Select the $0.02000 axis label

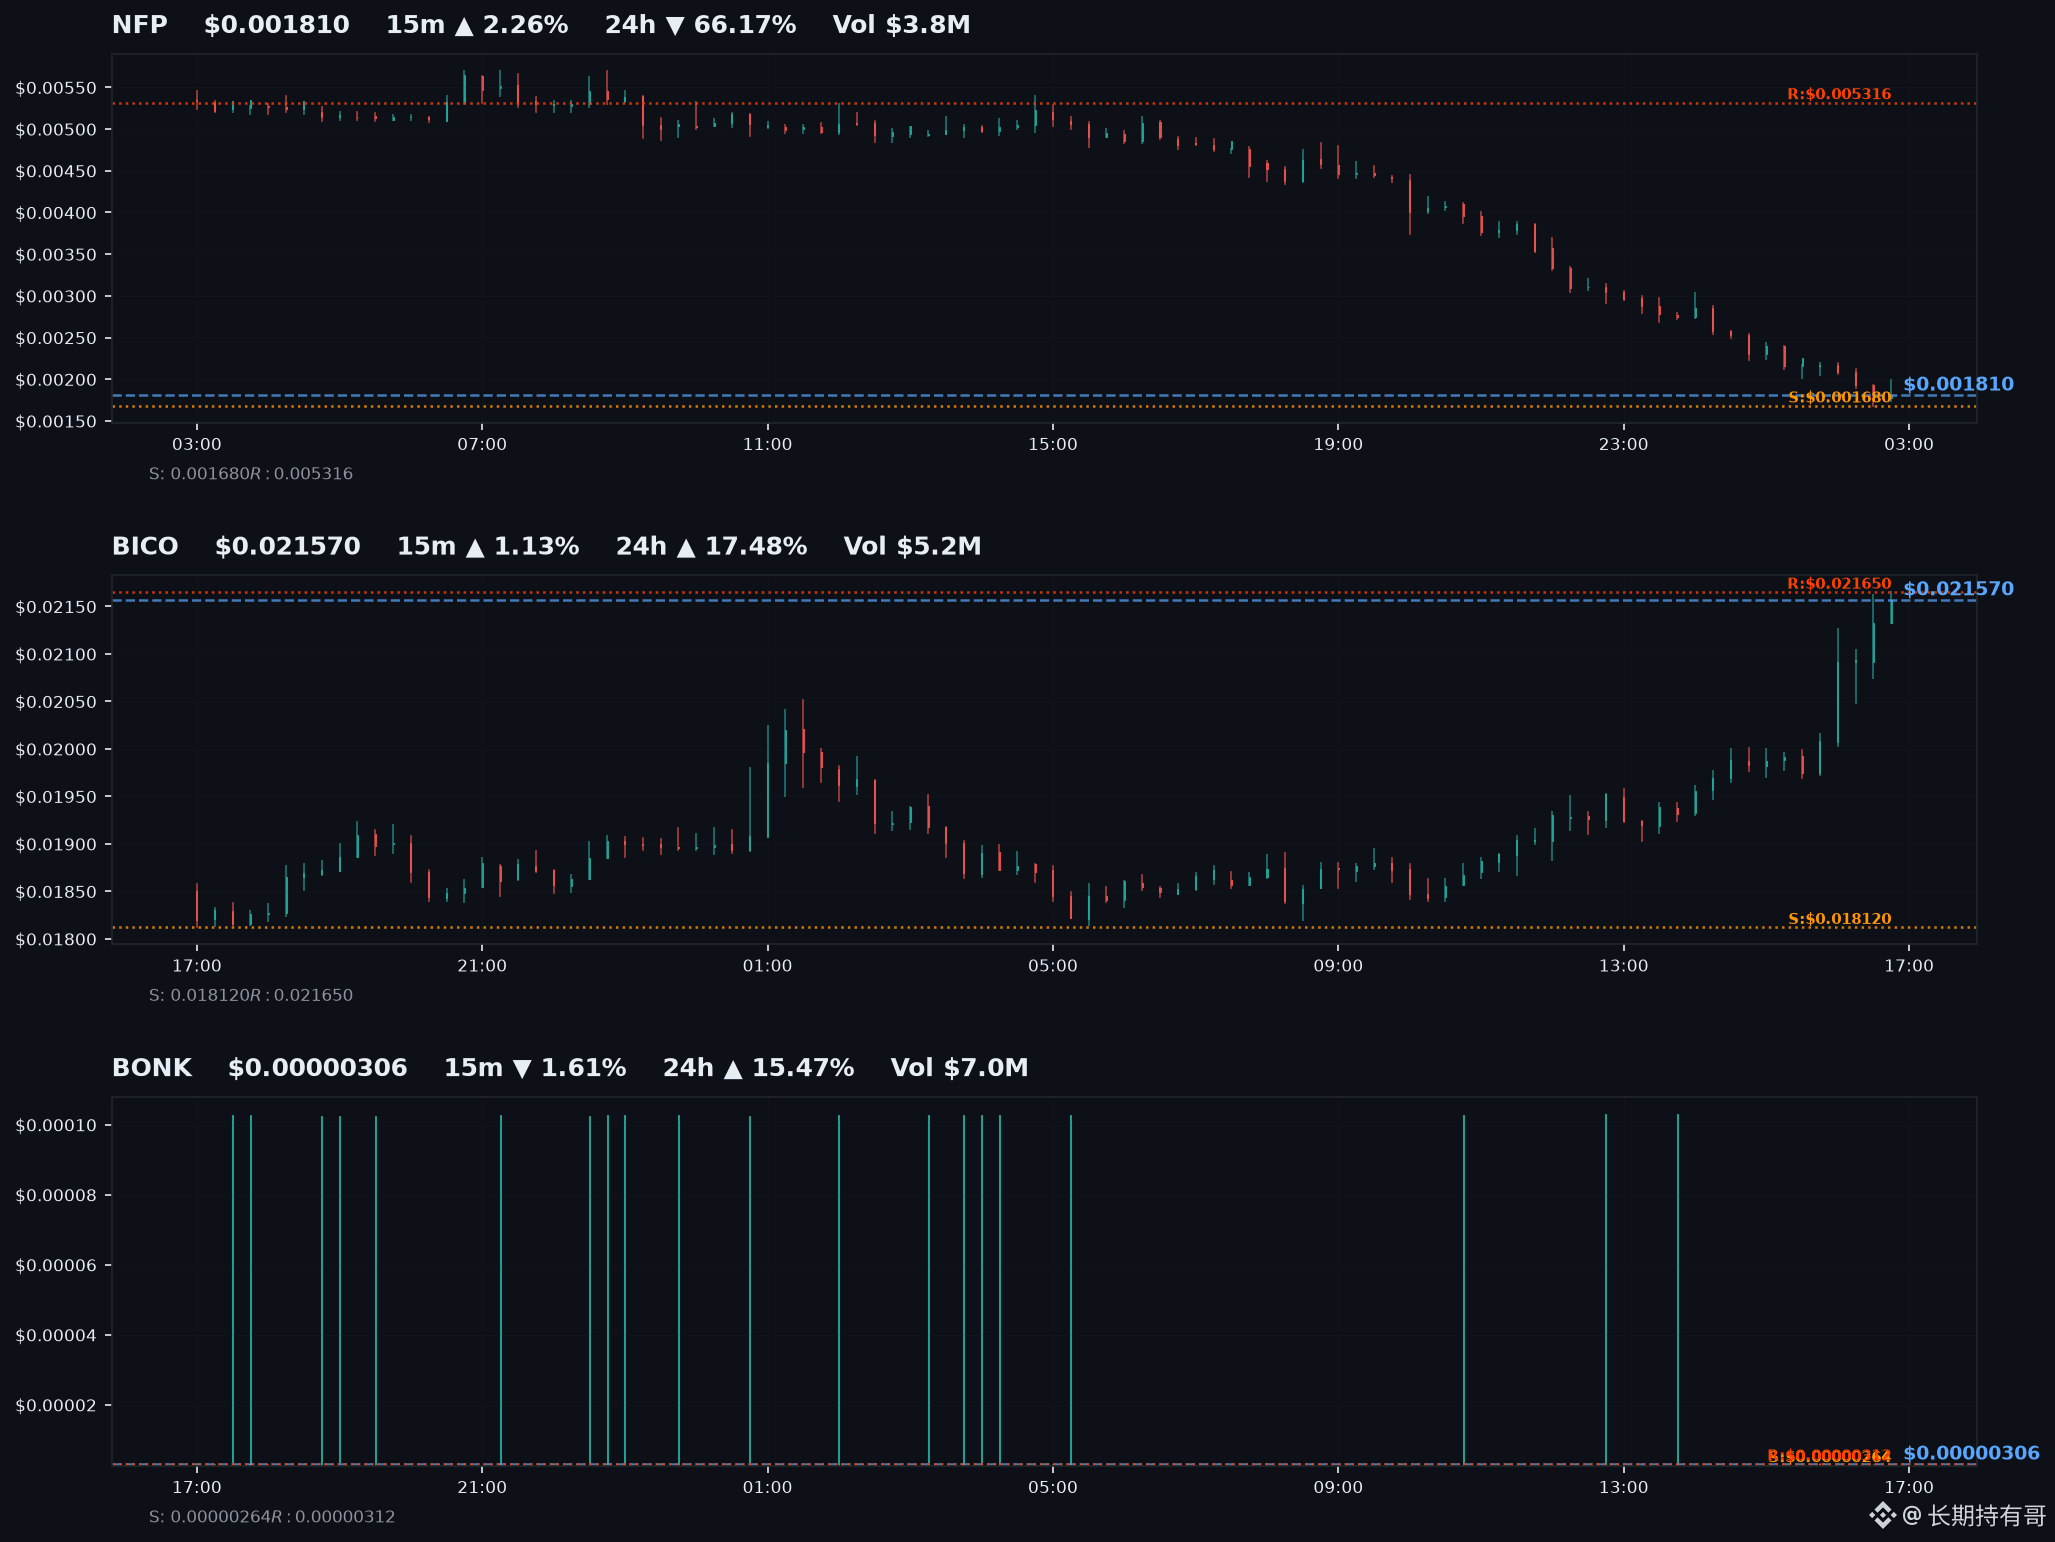tap(56, 750)
